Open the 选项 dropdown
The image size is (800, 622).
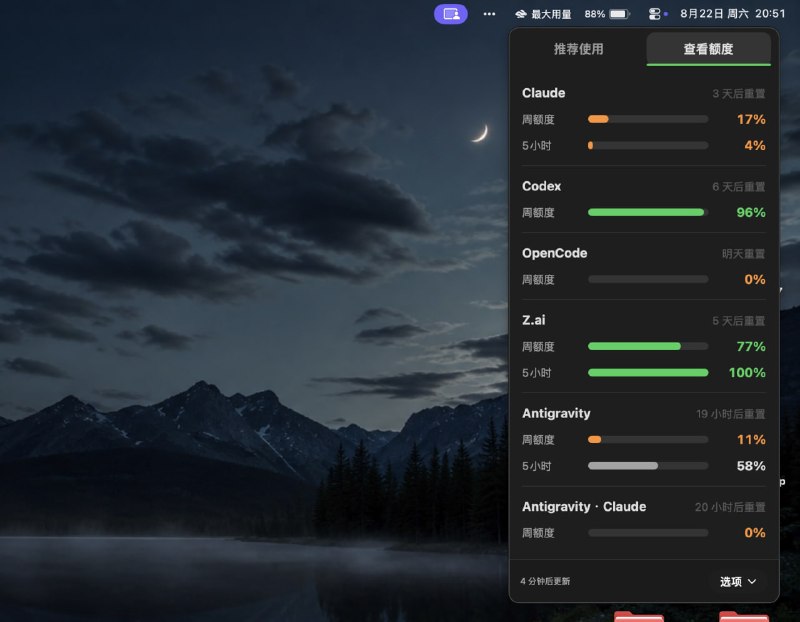738,581
